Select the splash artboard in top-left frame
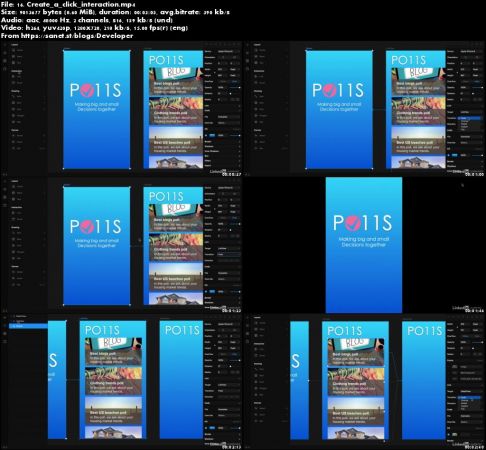This screenshot has width=486, height=450. [97, 110]
